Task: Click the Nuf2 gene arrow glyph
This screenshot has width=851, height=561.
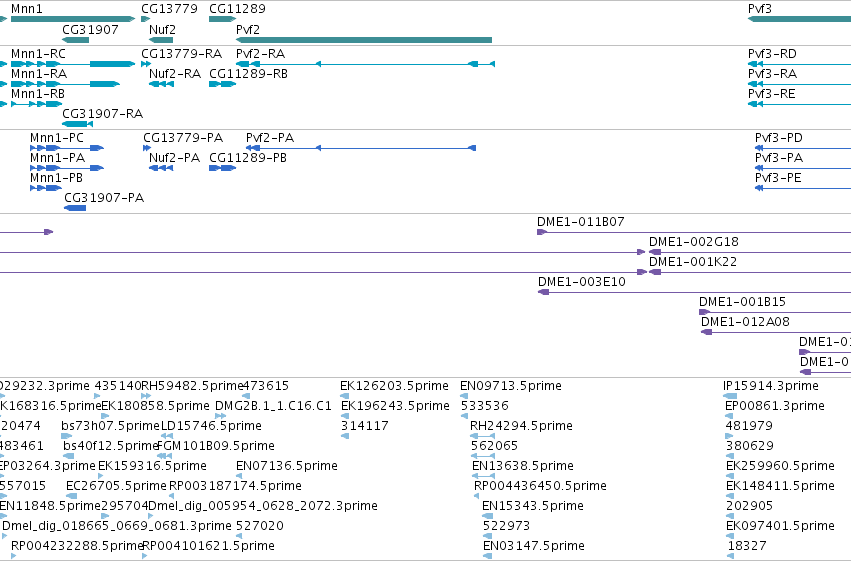Action: tap(161, 40)
